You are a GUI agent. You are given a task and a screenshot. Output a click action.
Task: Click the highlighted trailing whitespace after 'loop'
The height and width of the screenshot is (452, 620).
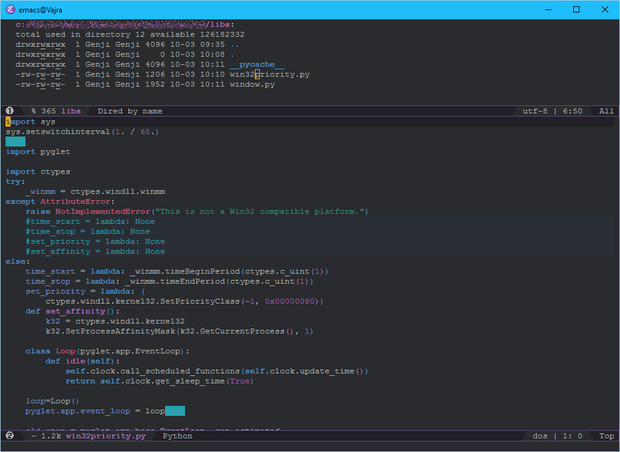coord(175,411)
